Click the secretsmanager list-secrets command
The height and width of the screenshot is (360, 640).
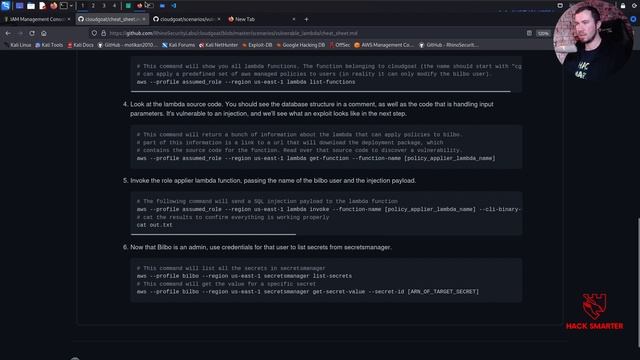click(244, 276)
